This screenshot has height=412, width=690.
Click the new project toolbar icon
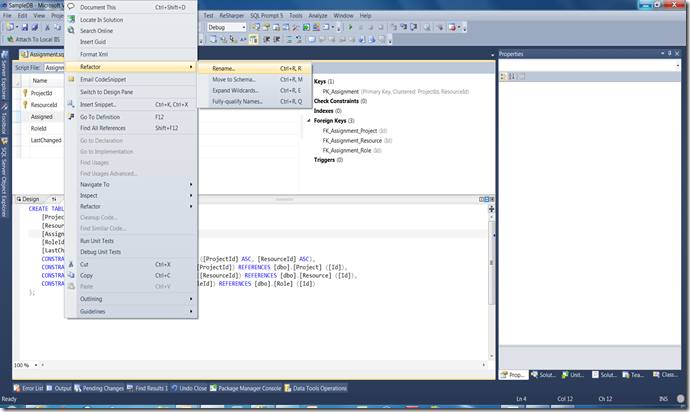click(x=10, y=27)
